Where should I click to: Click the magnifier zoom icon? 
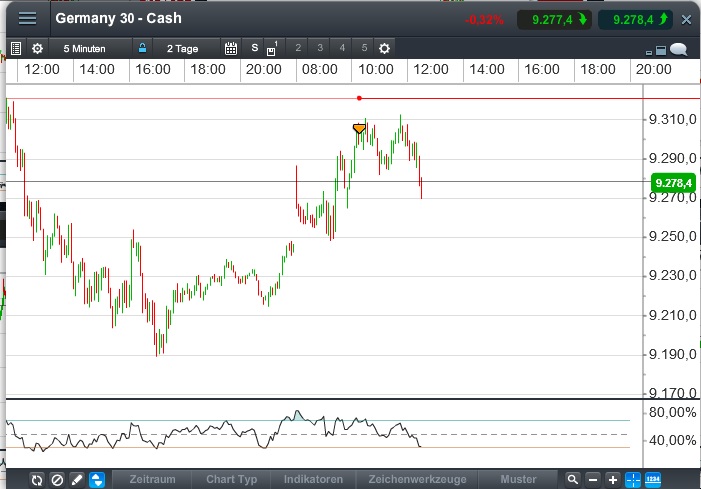(573, 480)
